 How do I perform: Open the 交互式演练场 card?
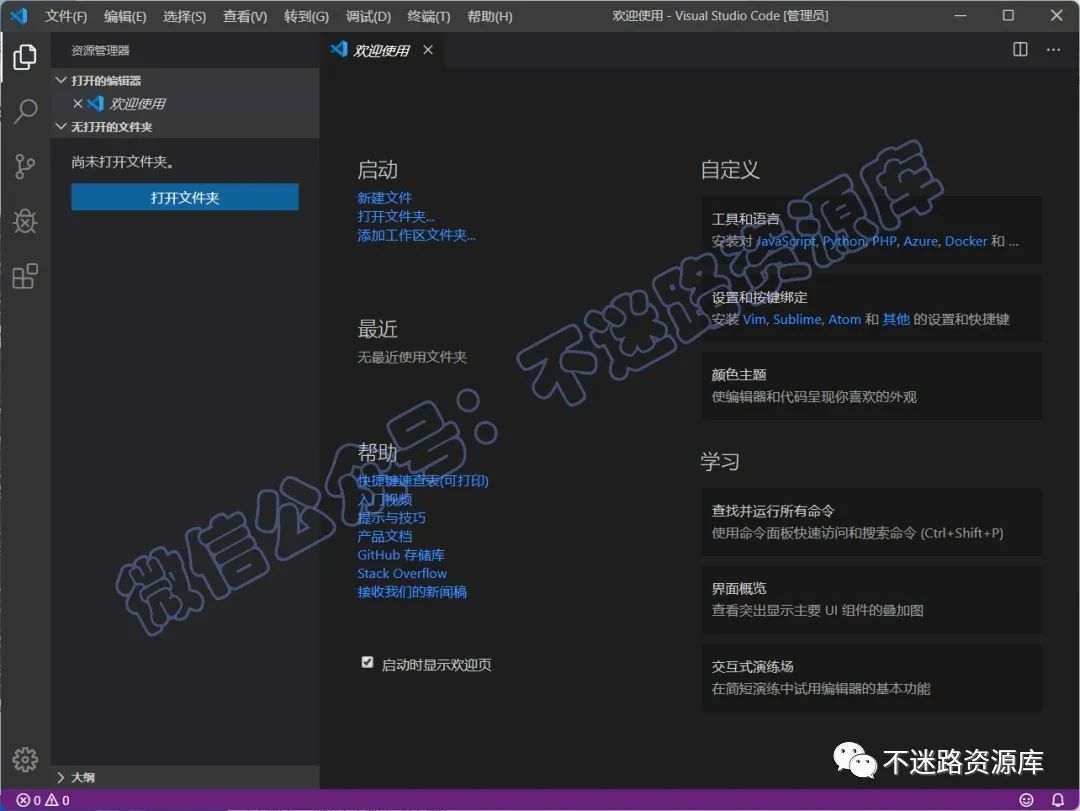pos(871,677)
